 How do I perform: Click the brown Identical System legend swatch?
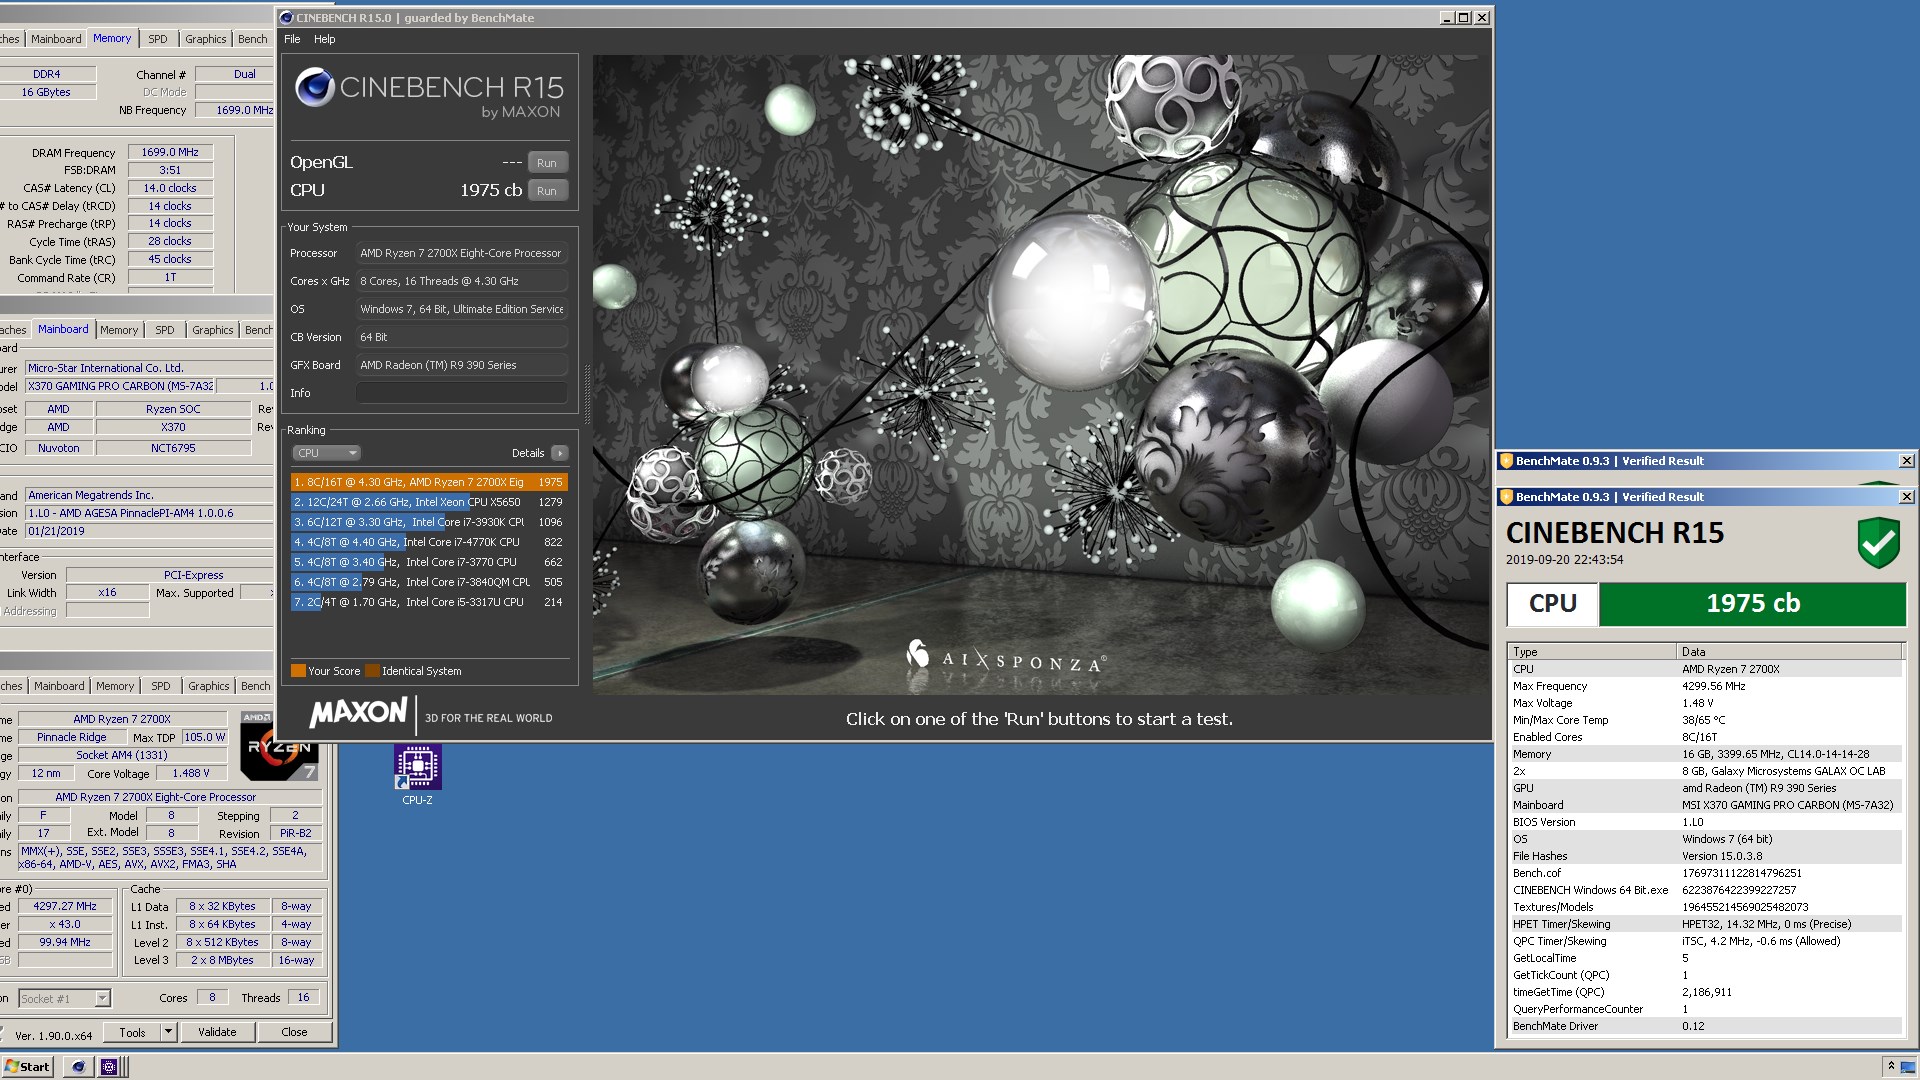372,671
